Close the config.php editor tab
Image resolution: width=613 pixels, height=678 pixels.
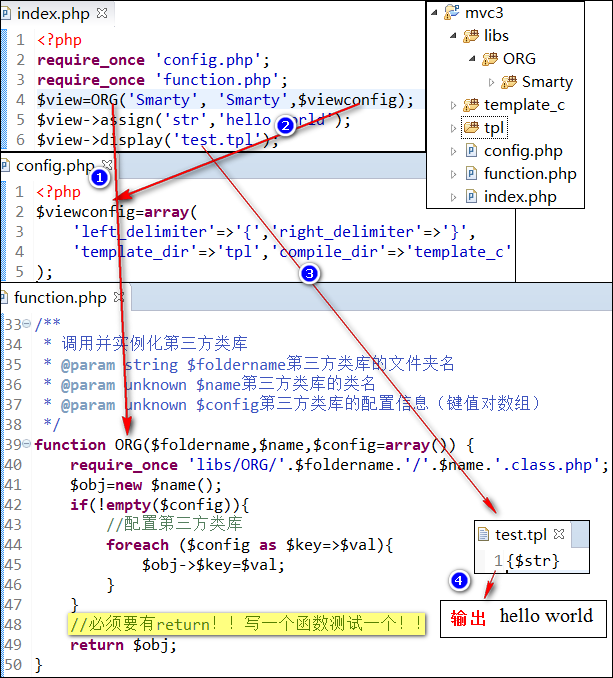pyautogui.click(x=107, y=165)
